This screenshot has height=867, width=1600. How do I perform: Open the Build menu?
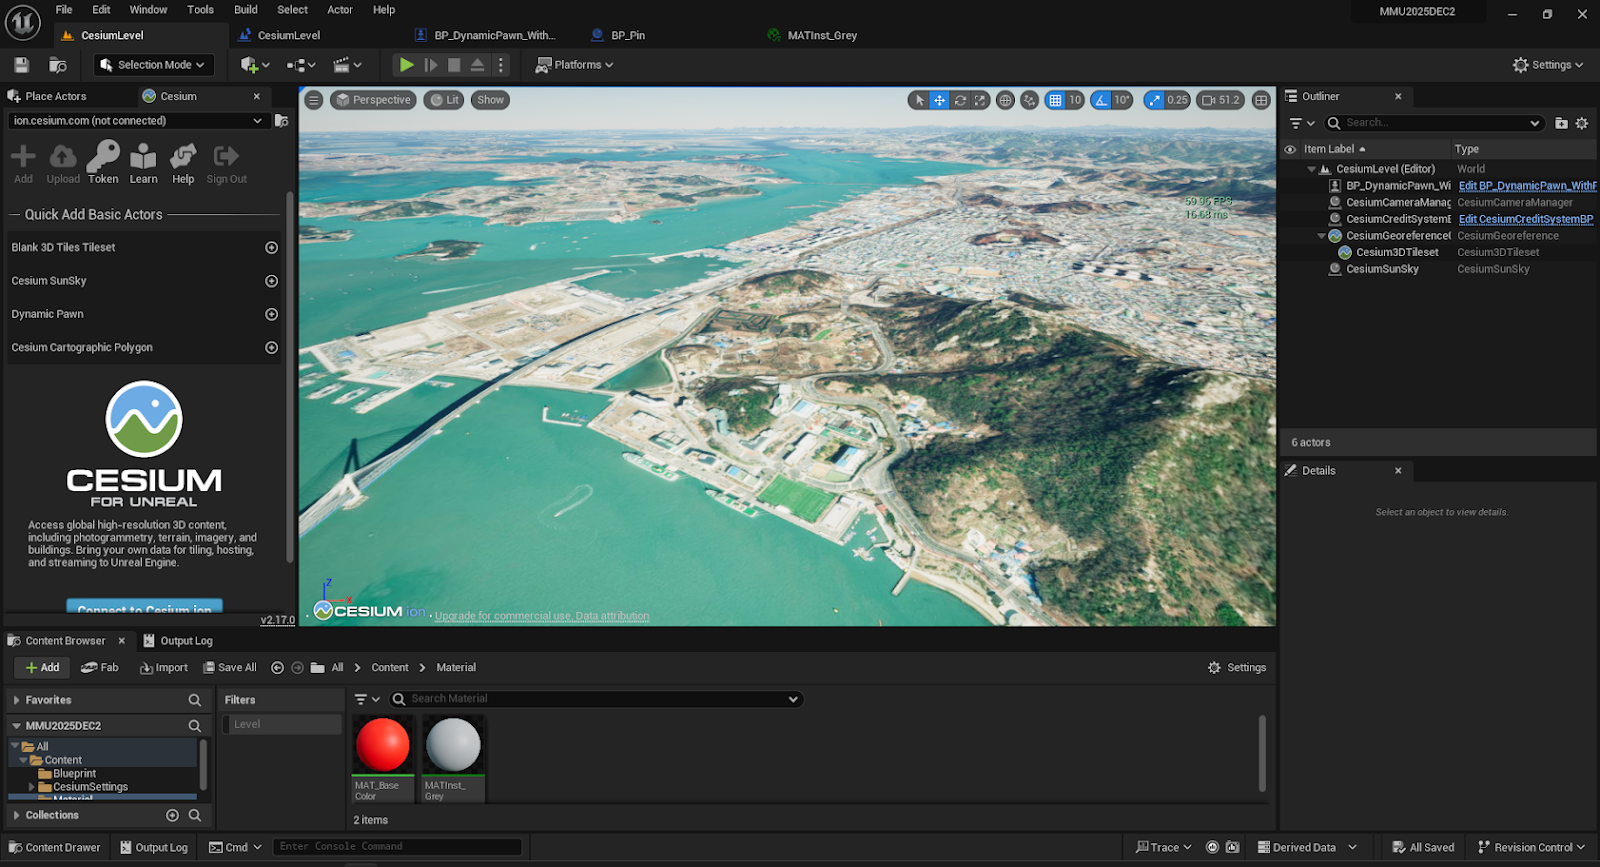point(245,10)
